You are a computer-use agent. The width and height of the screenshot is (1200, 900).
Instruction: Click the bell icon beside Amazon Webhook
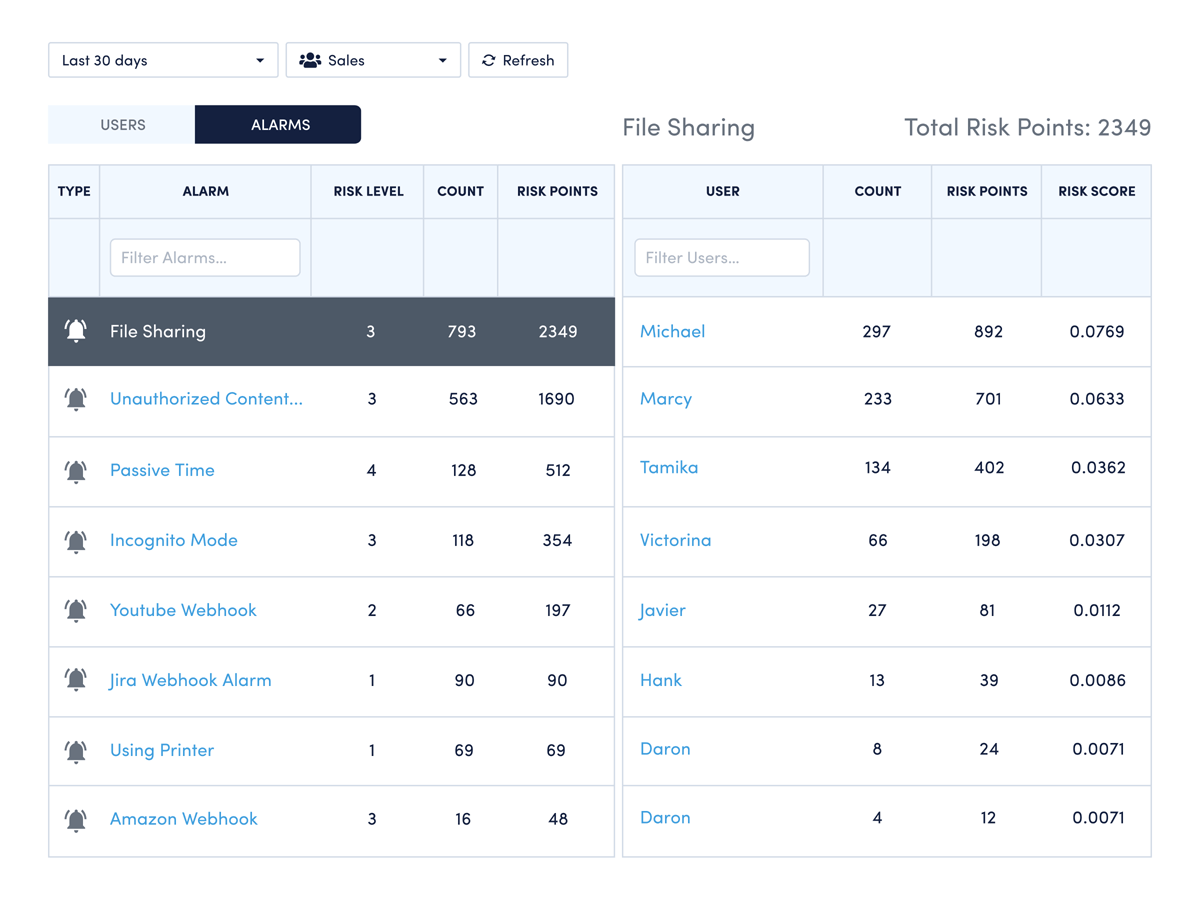(76, 819)
